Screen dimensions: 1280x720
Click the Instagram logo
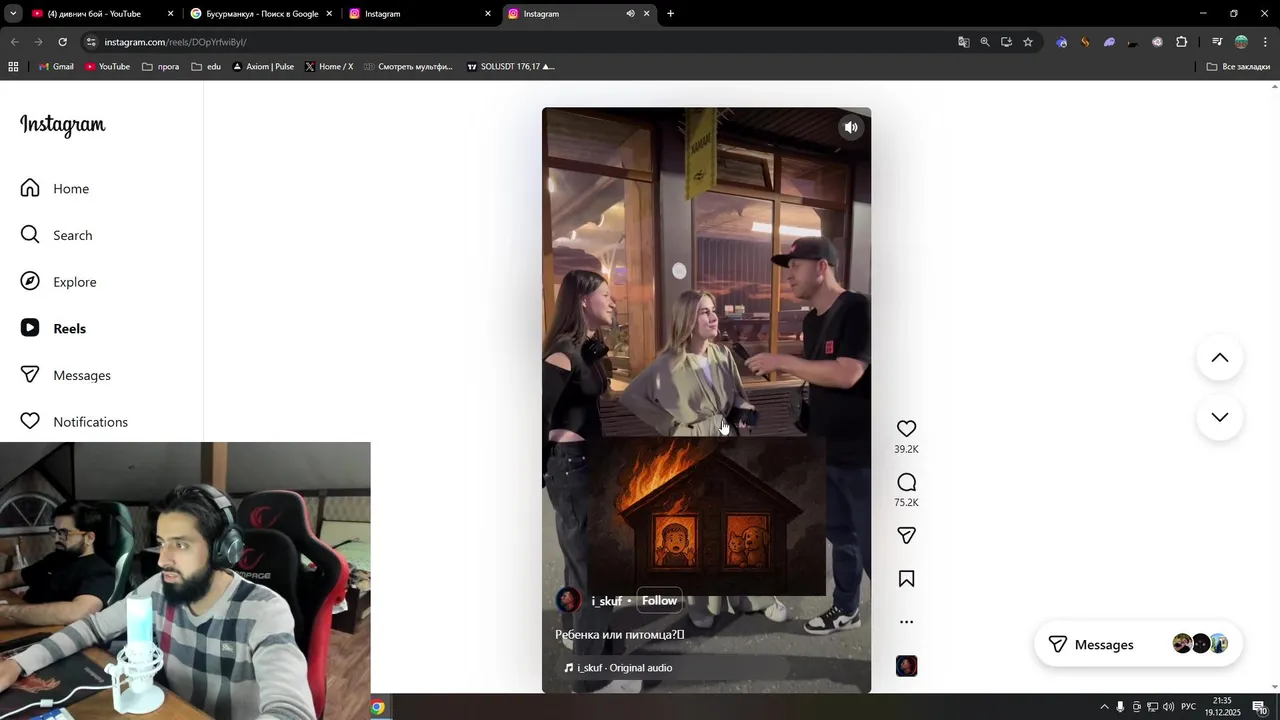(62, 125)
